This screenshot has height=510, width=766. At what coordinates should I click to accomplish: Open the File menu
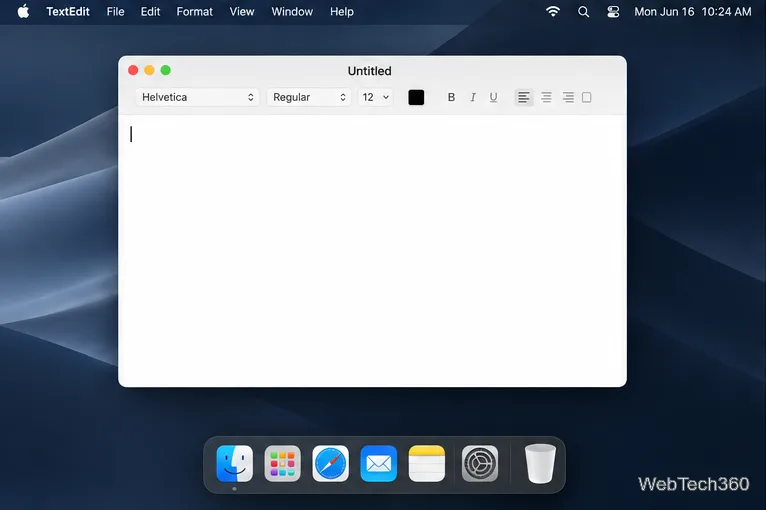(x=115, y=12)
